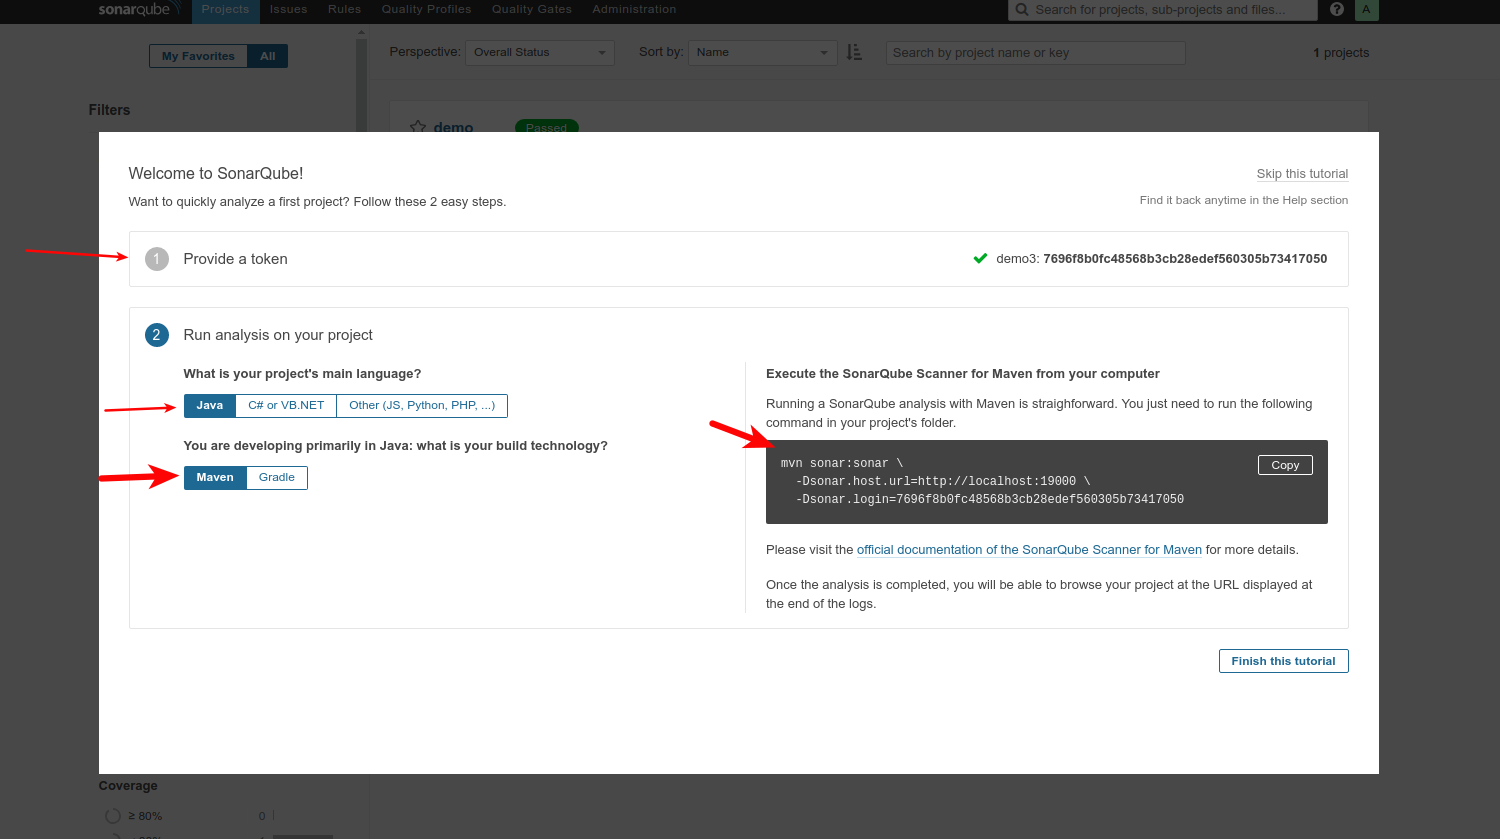
Task: Click the green checkmark beside demo3 token
Action: [x=980, y=258]
